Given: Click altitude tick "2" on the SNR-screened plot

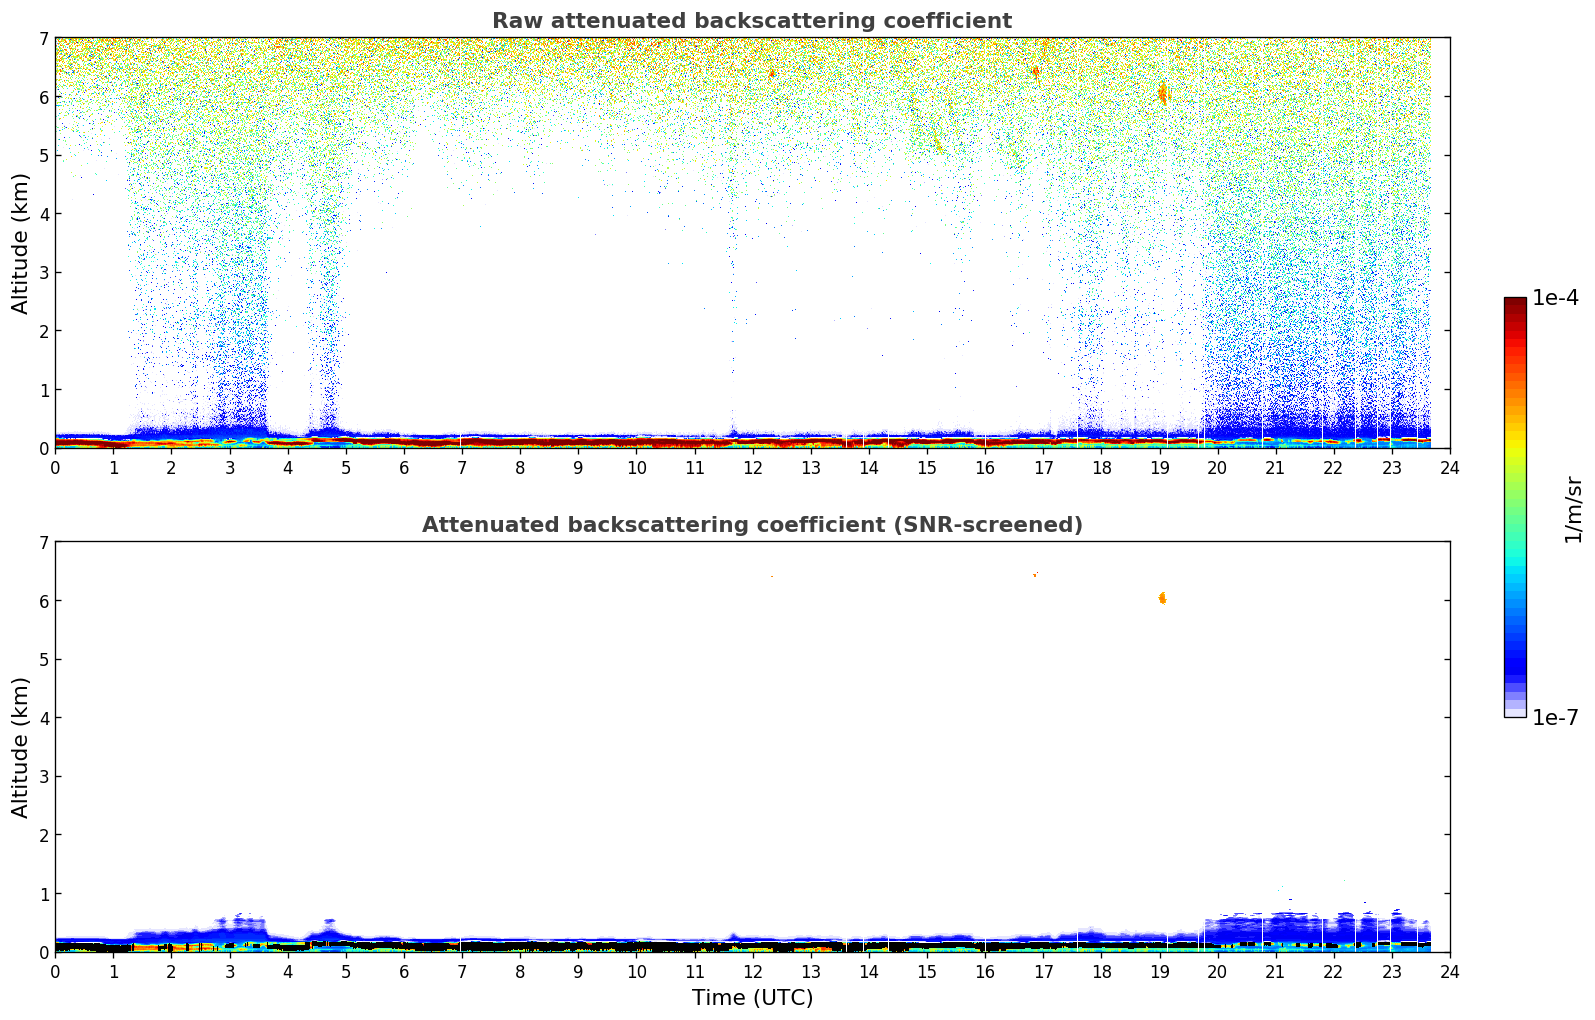Looking at the screenshot, I should click(43, 834).
